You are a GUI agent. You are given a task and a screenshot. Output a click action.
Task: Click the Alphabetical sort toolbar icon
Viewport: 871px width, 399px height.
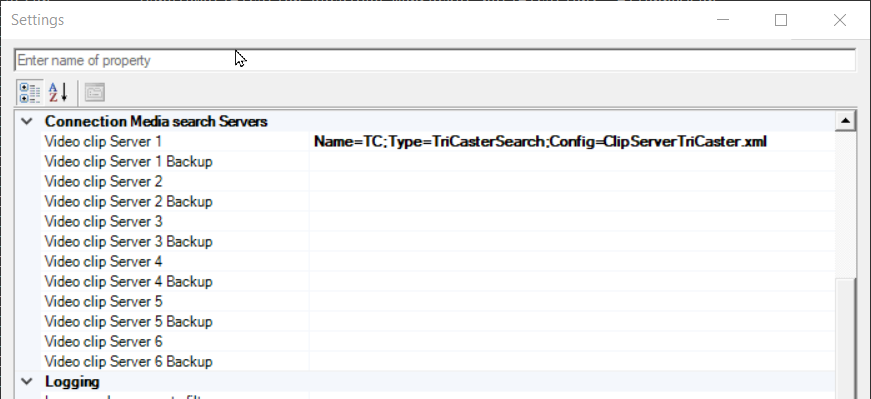point(58,92)
